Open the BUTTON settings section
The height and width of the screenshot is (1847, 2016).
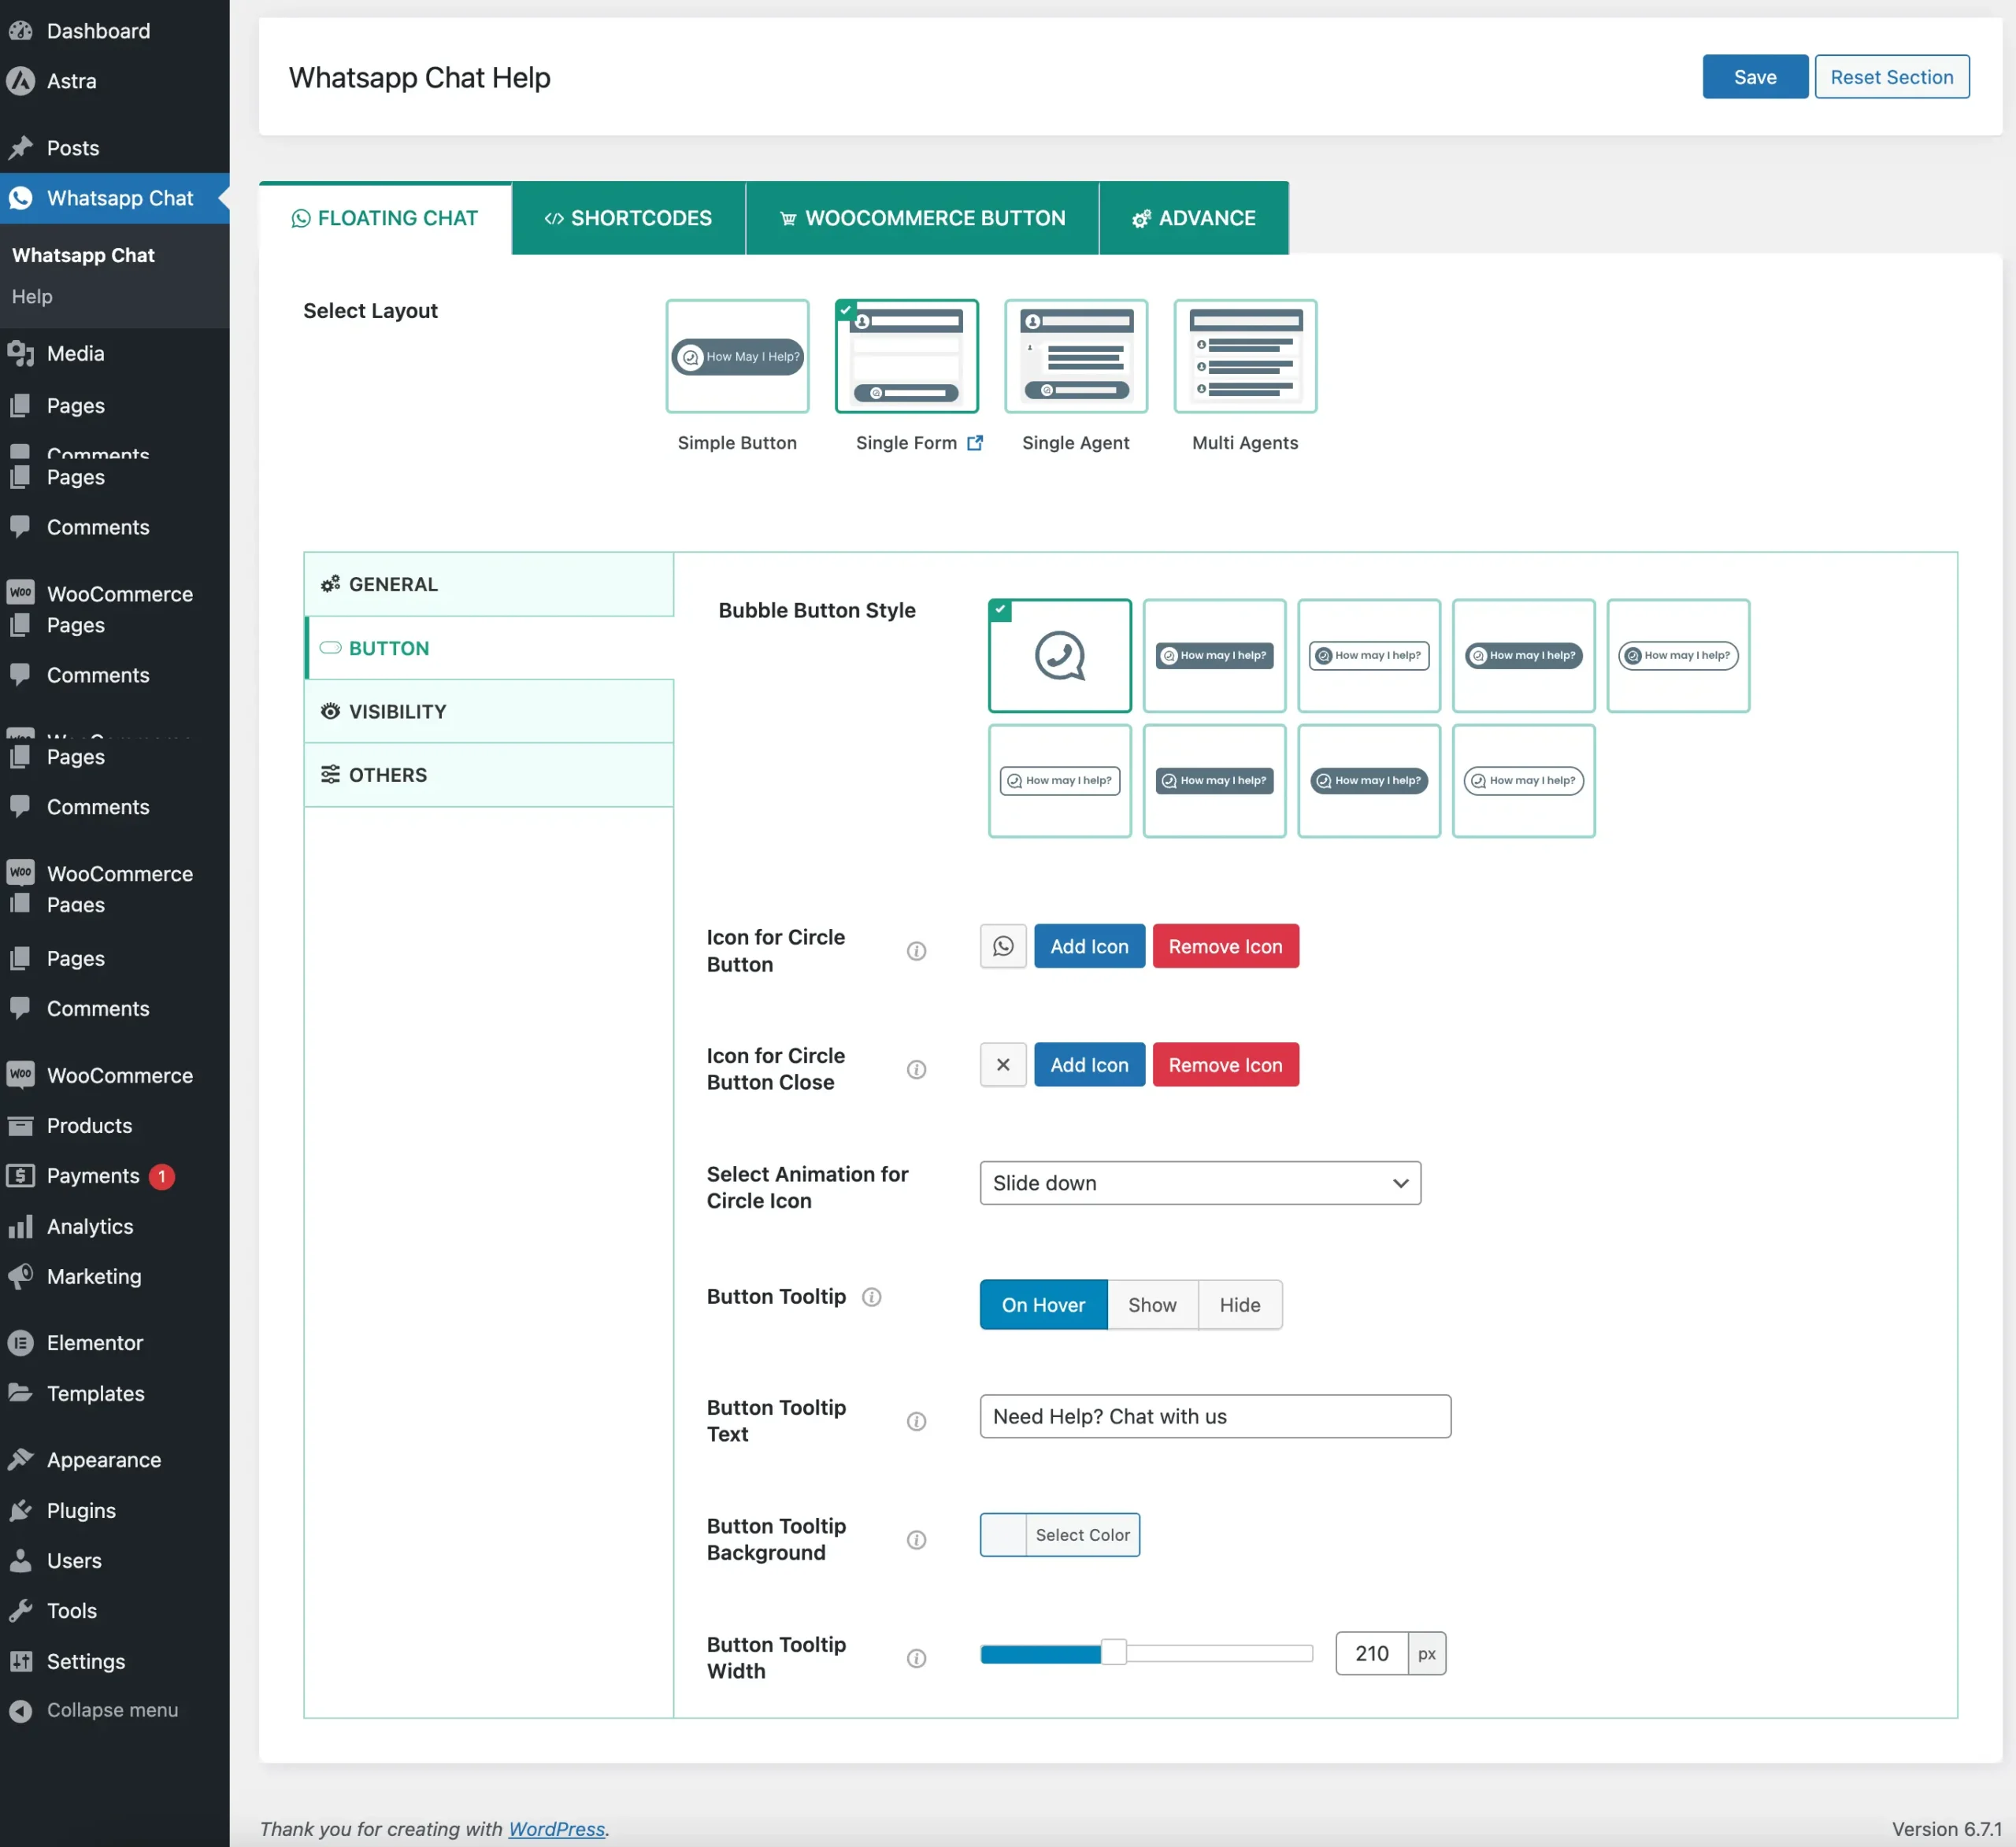pyautogui.click(x=489, y=648)
